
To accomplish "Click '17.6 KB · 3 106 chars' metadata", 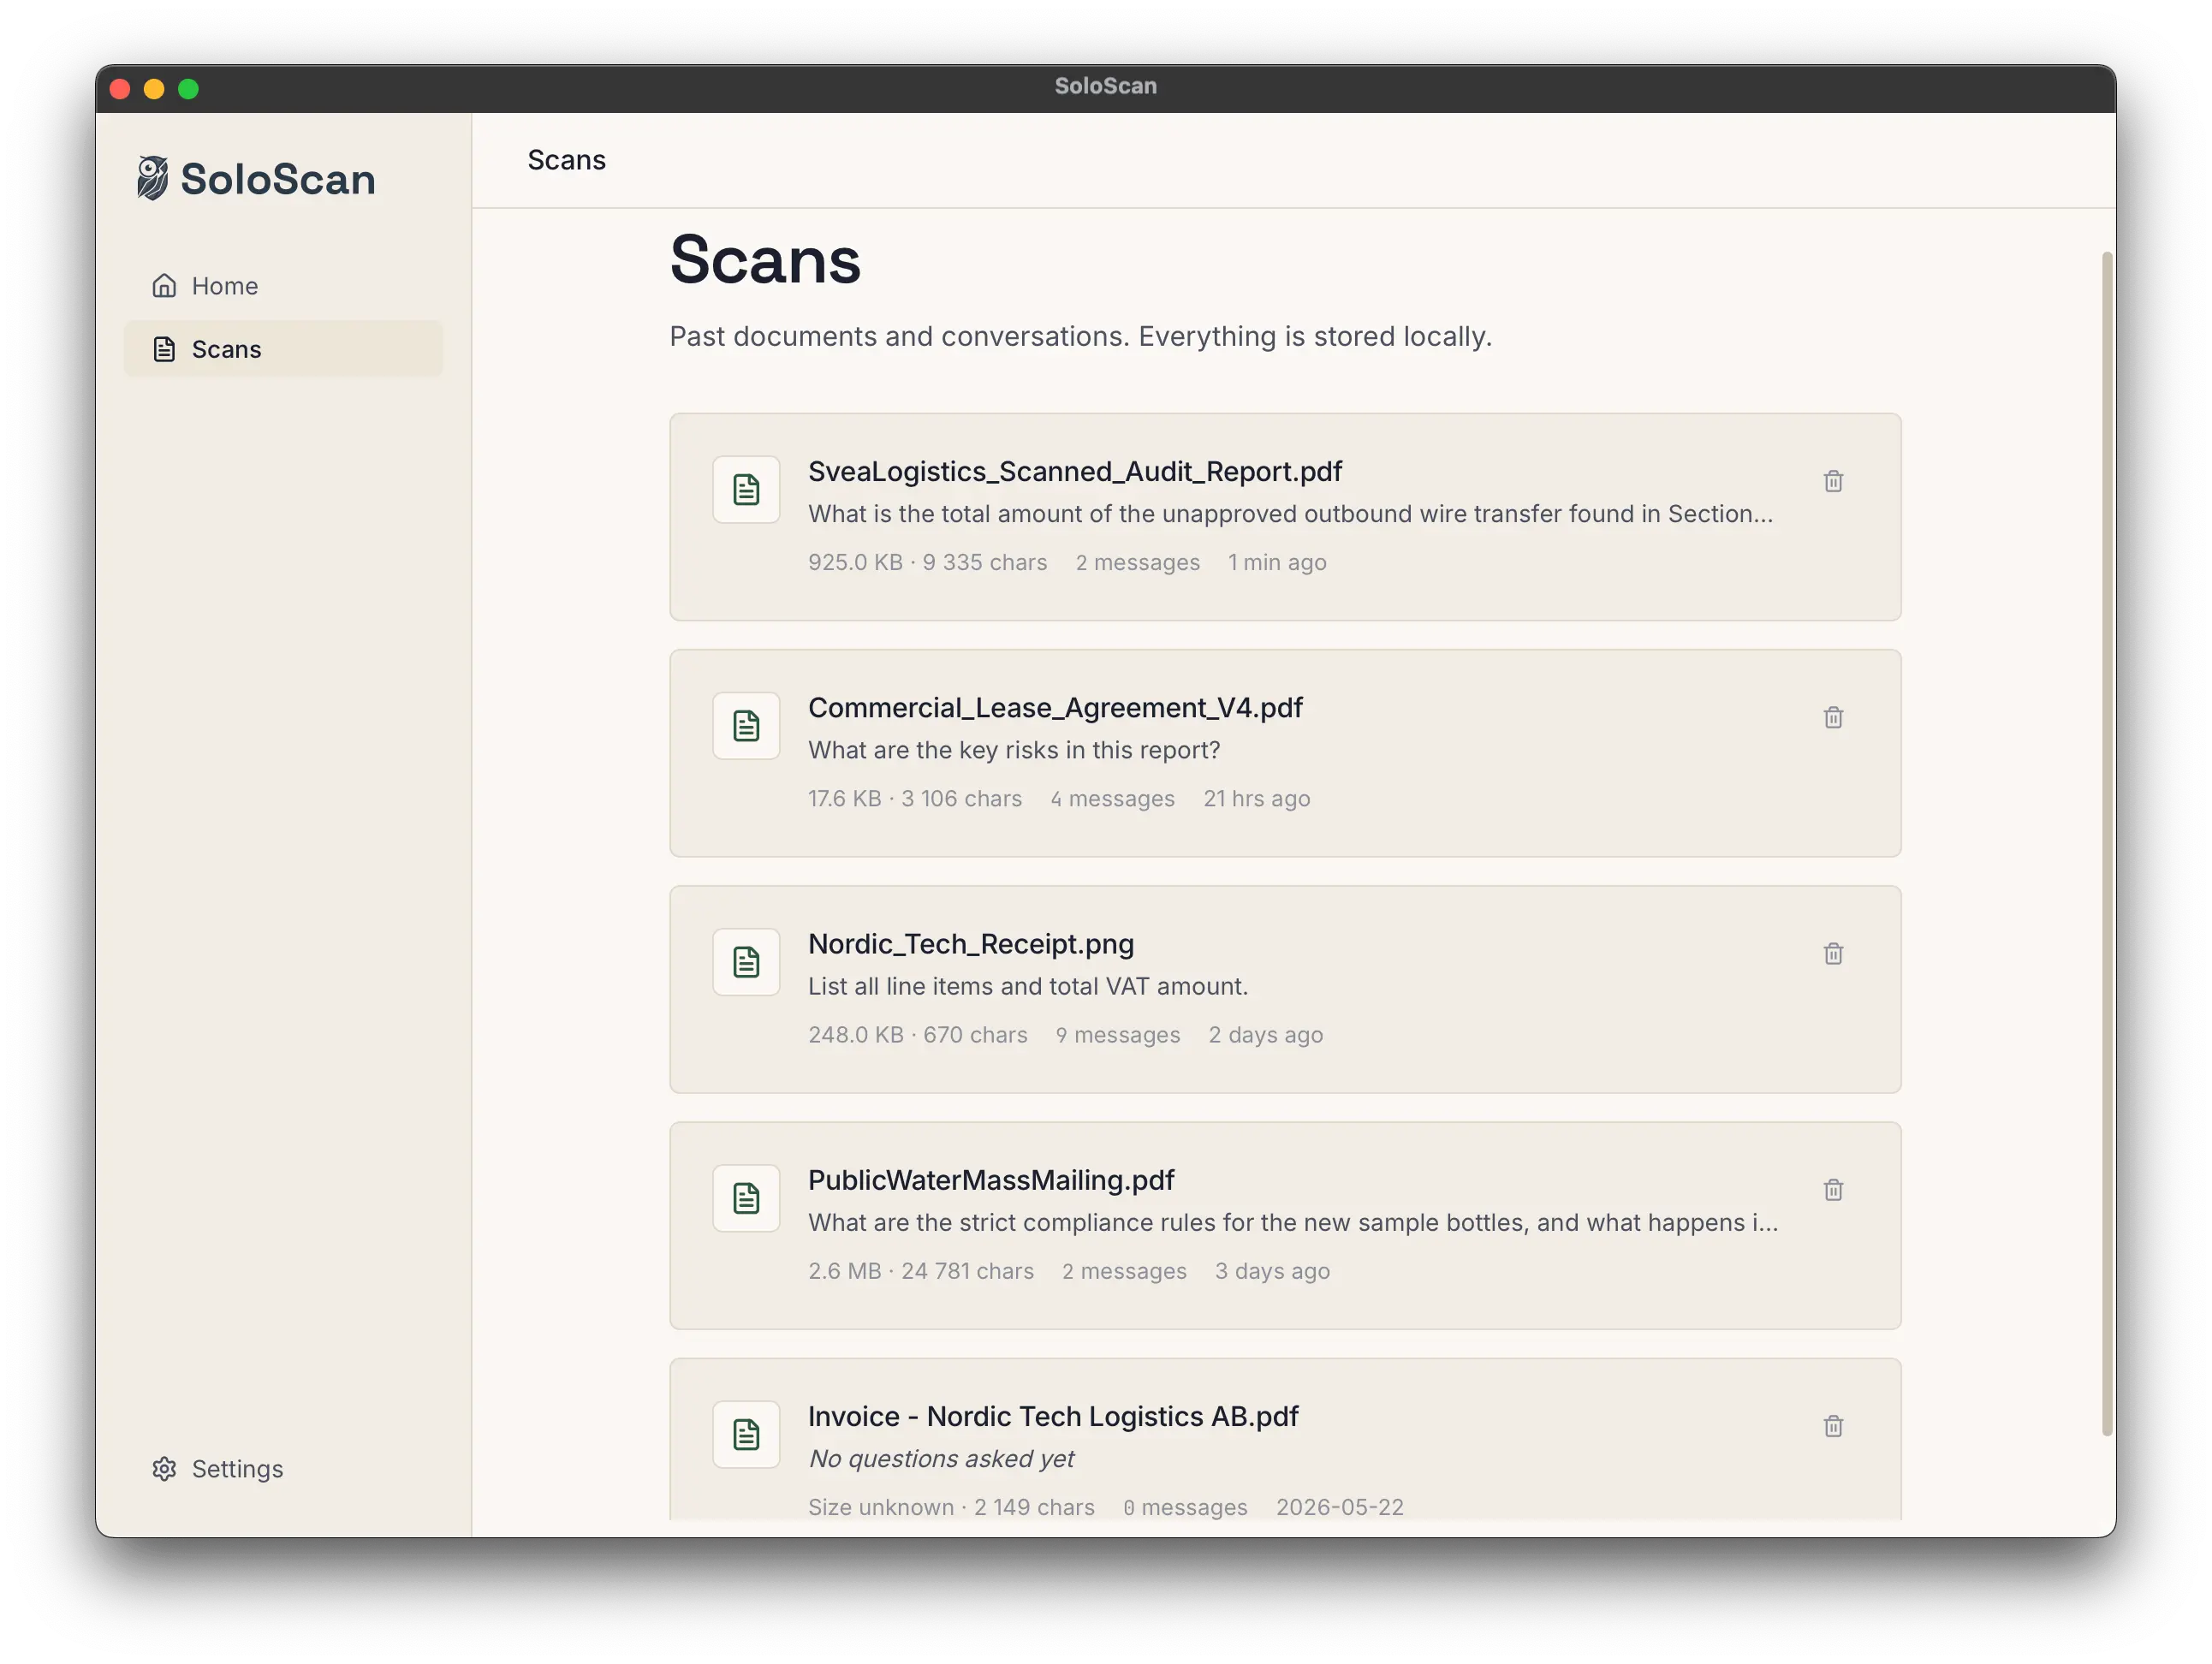I will coord(915,798).
